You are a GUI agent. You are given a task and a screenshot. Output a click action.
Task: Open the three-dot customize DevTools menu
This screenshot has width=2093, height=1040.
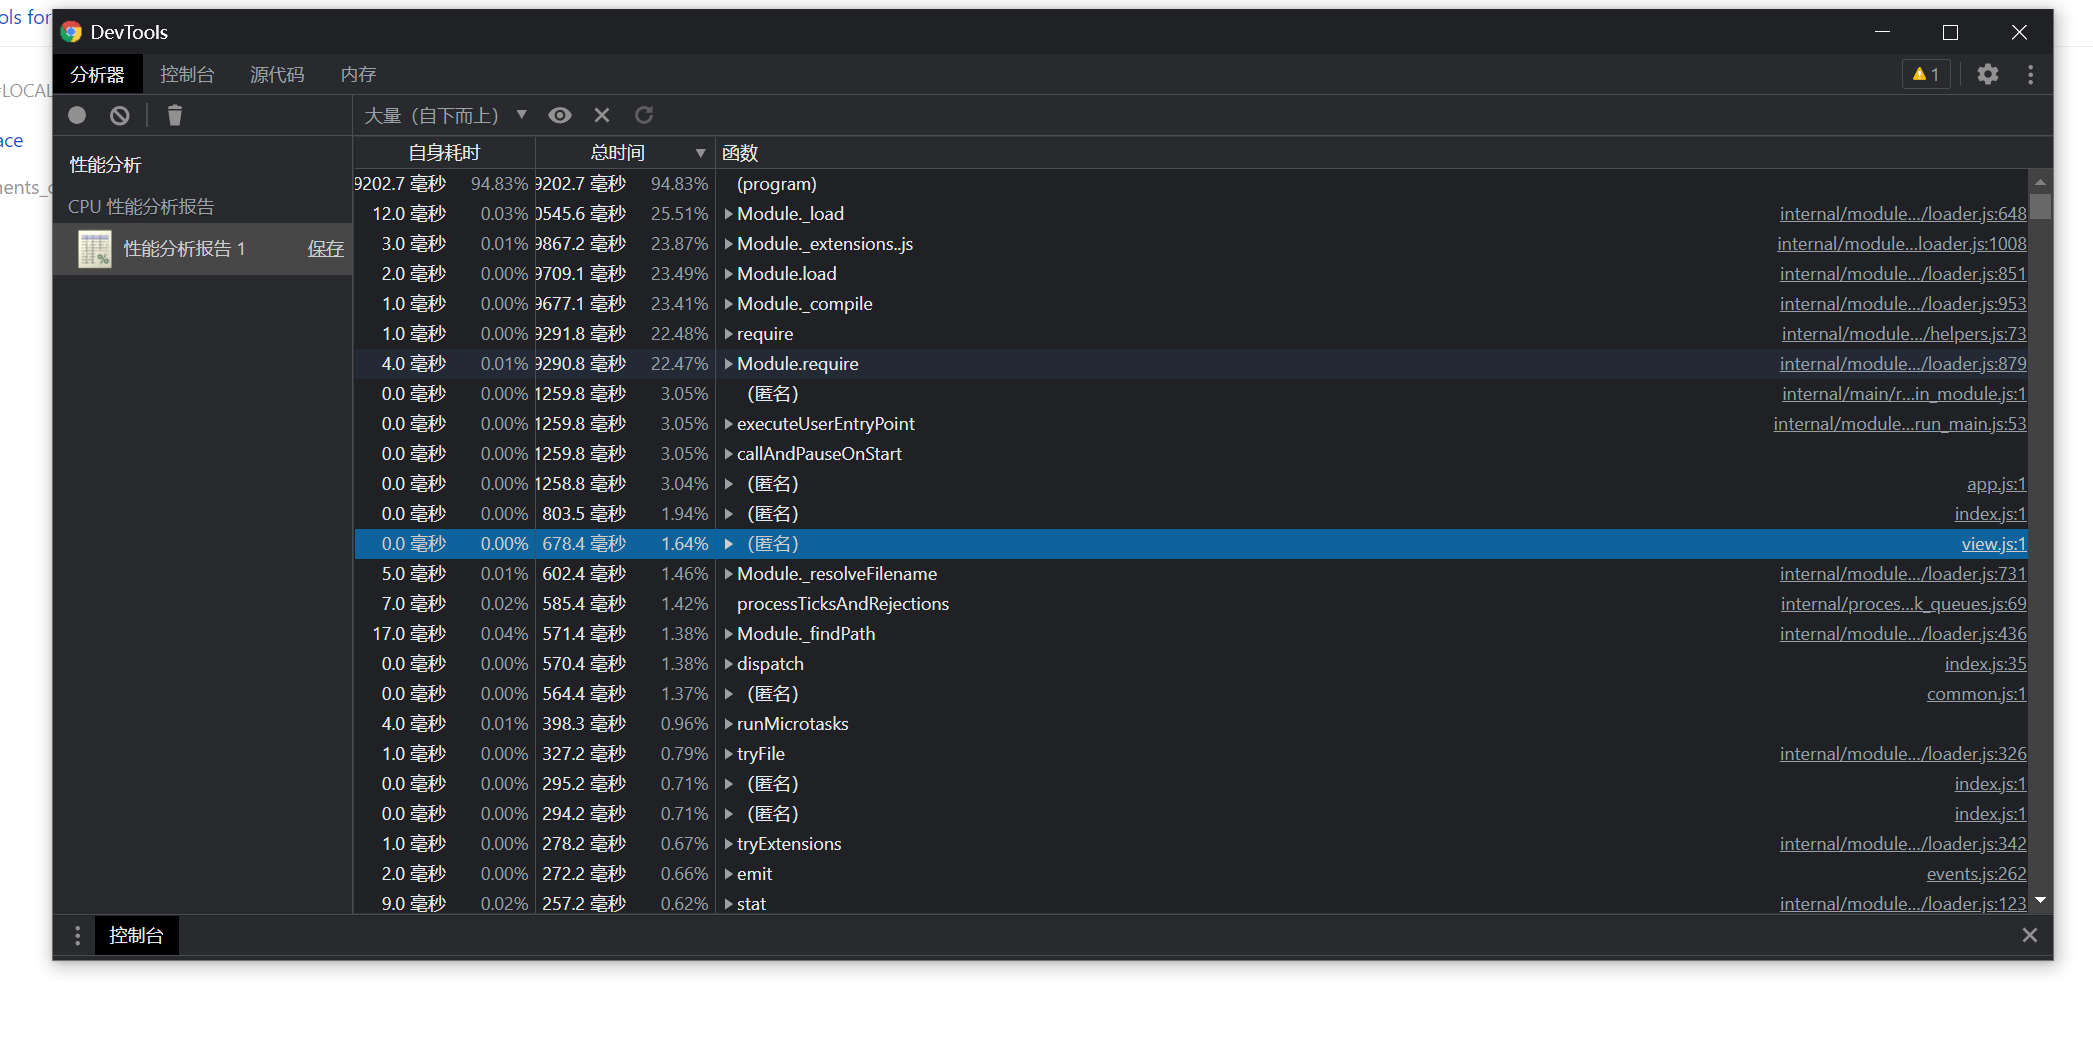[x=2030, y=74]
